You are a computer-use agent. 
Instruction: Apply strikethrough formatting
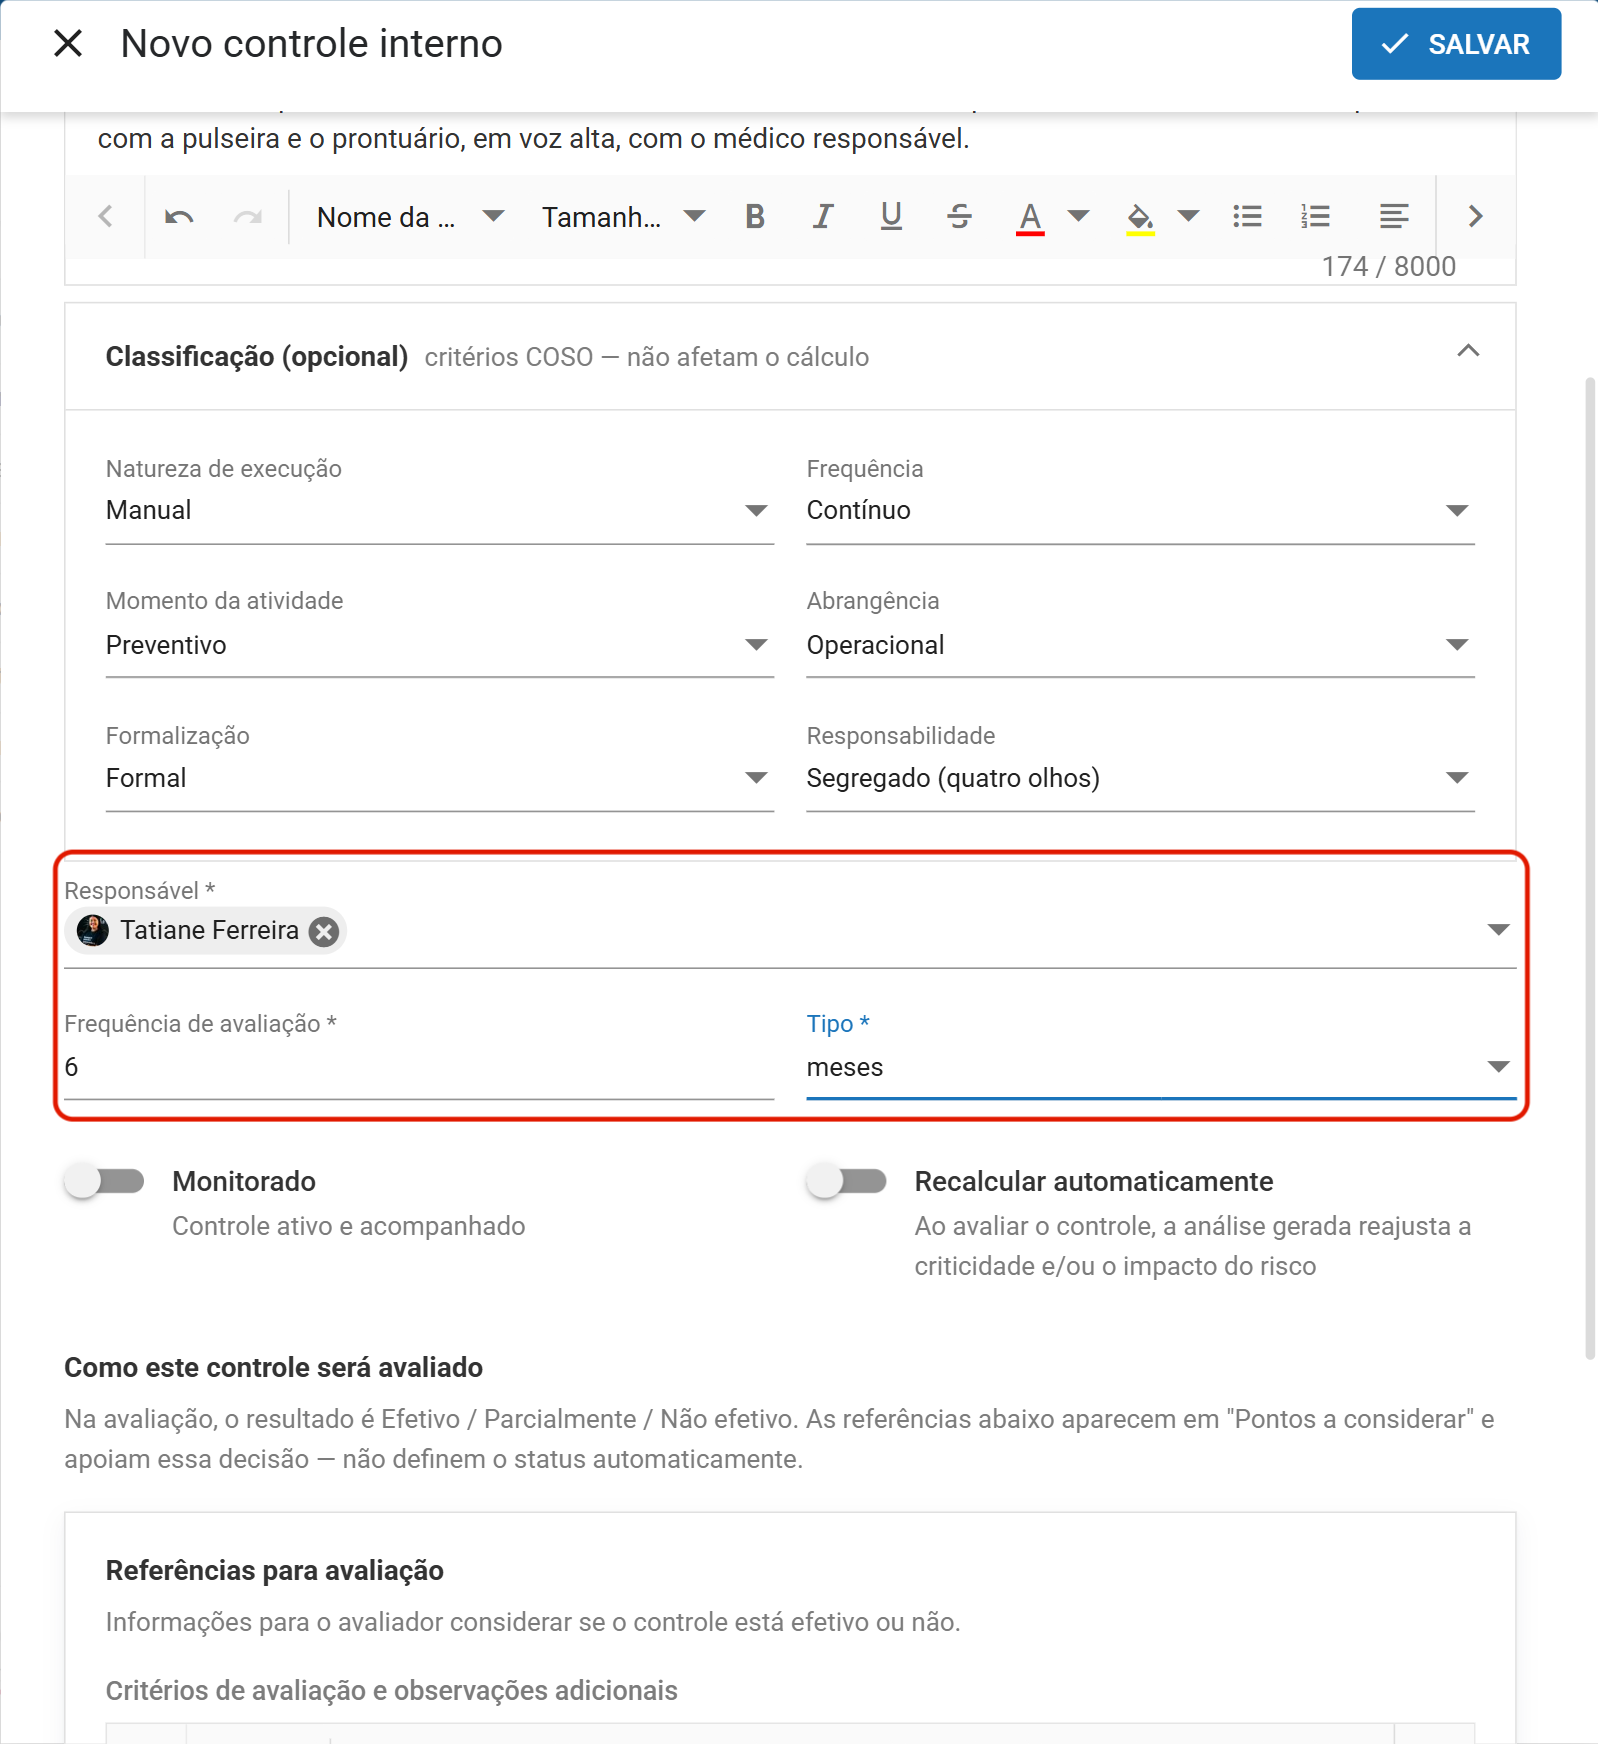point(959,216)
